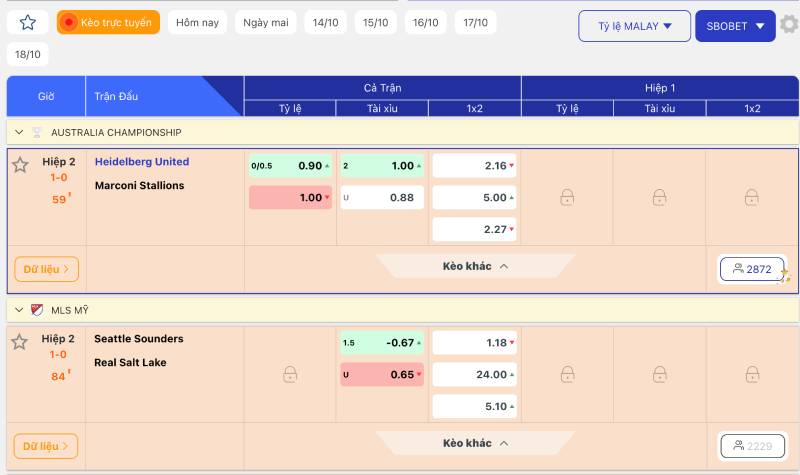Click the locked Hiệp 1 1x2 for Heidelberg
Viewport: 800px width, 475px height.
coord(752,197)
